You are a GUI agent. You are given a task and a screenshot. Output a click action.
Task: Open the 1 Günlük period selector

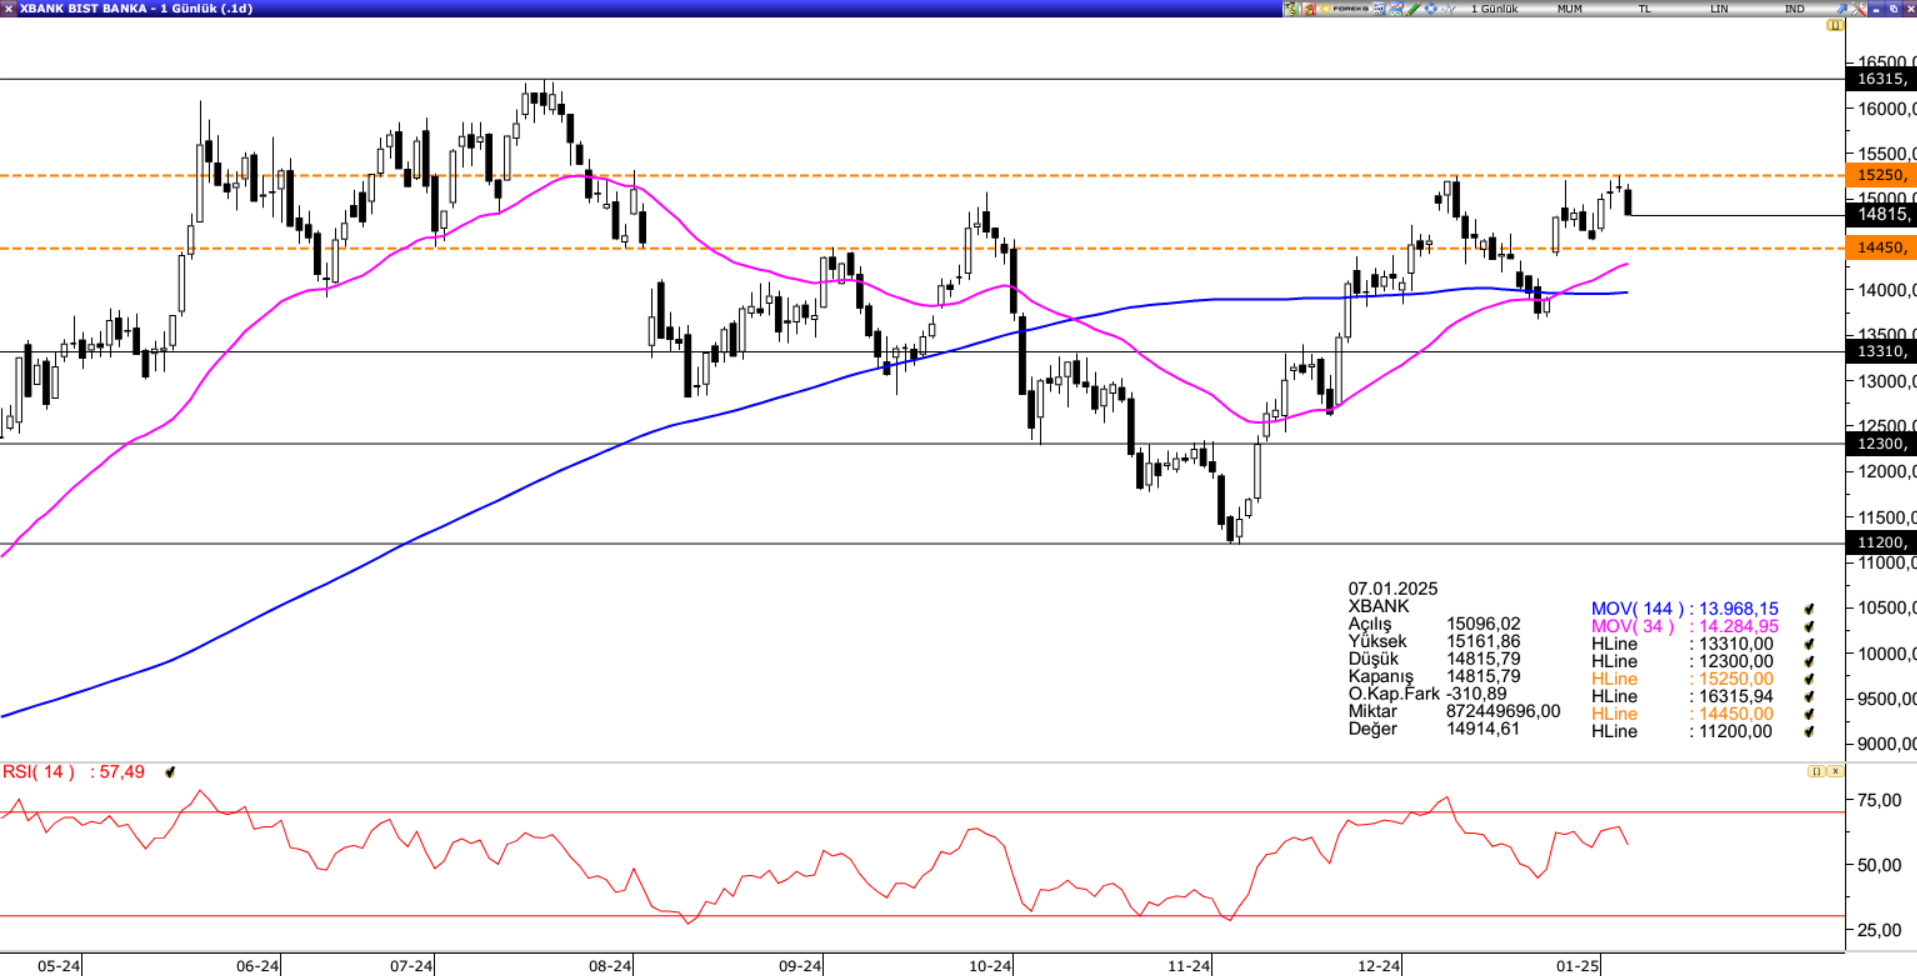pyautogui.click(x=1494, y=8)
